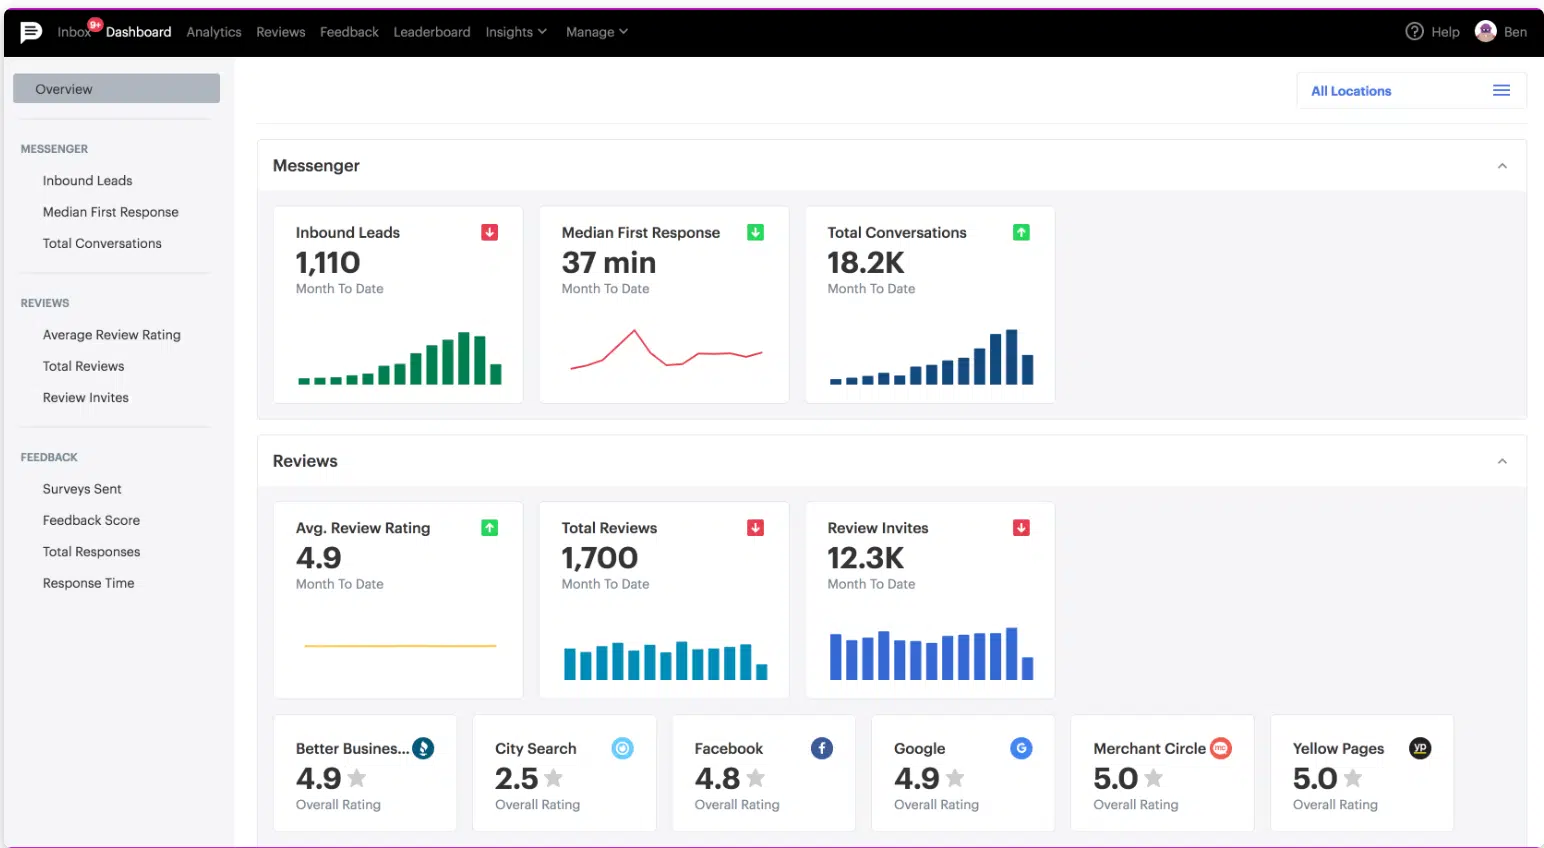Click the green trend arrow on Avg. Review Rating
This screenshot has height=848, width=1544.
click(x=489, y=527)
